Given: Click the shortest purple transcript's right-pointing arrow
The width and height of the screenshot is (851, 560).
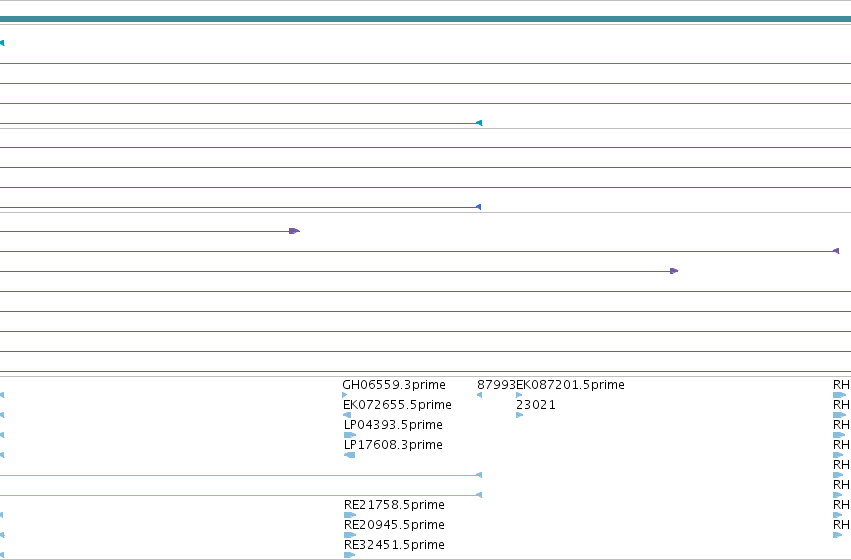Looking at the screenshot, I should click(295, 231).
